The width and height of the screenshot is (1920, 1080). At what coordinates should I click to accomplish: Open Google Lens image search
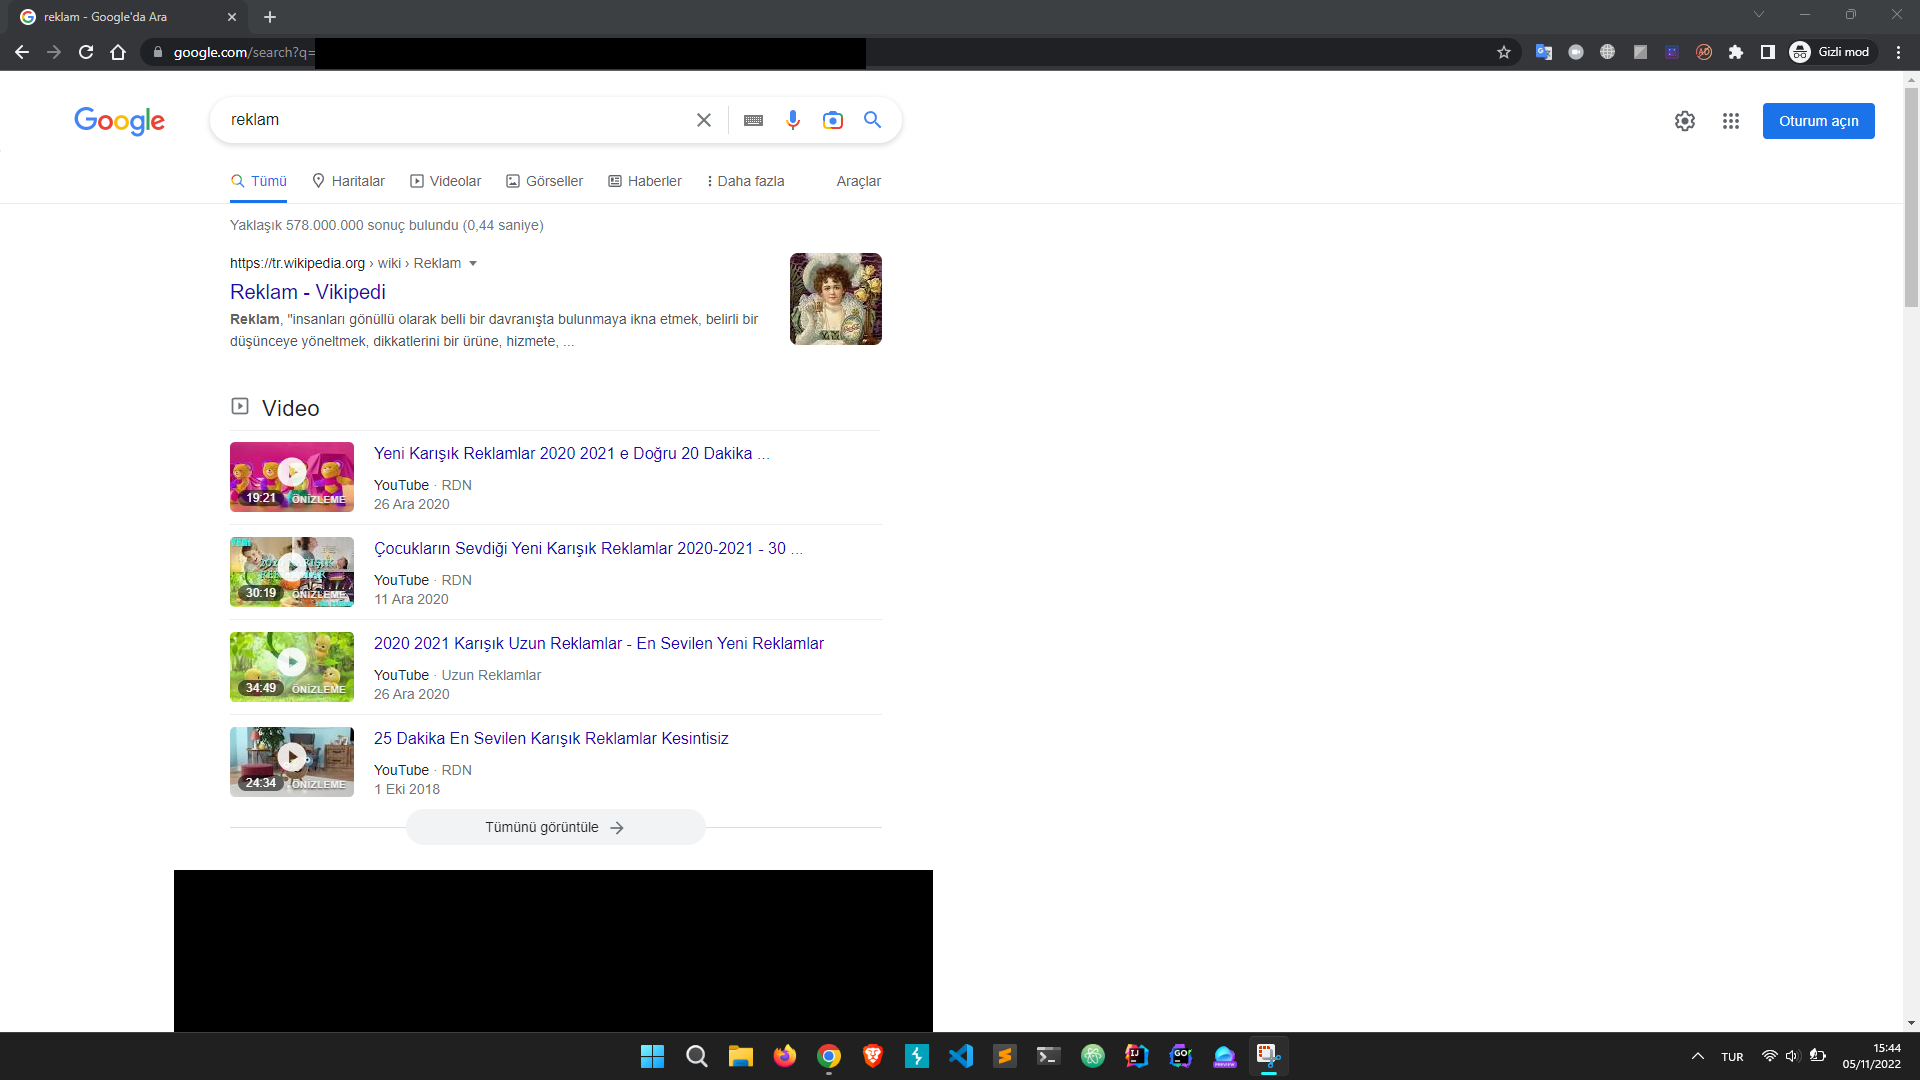click(833, 119)
